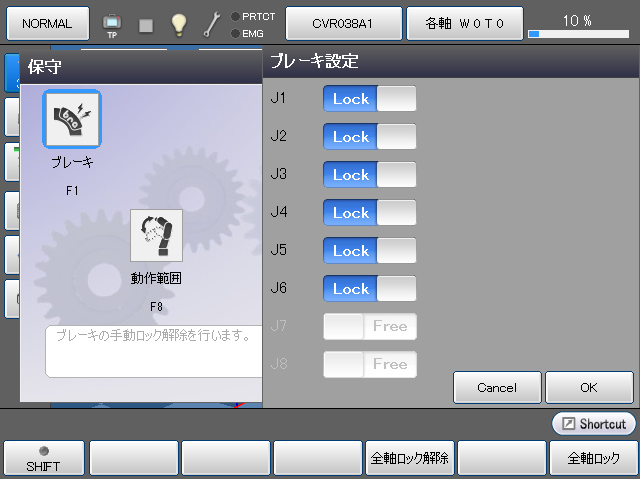
Task: Toggle the J3 brake Lock switch
Action: click(369, 175)
